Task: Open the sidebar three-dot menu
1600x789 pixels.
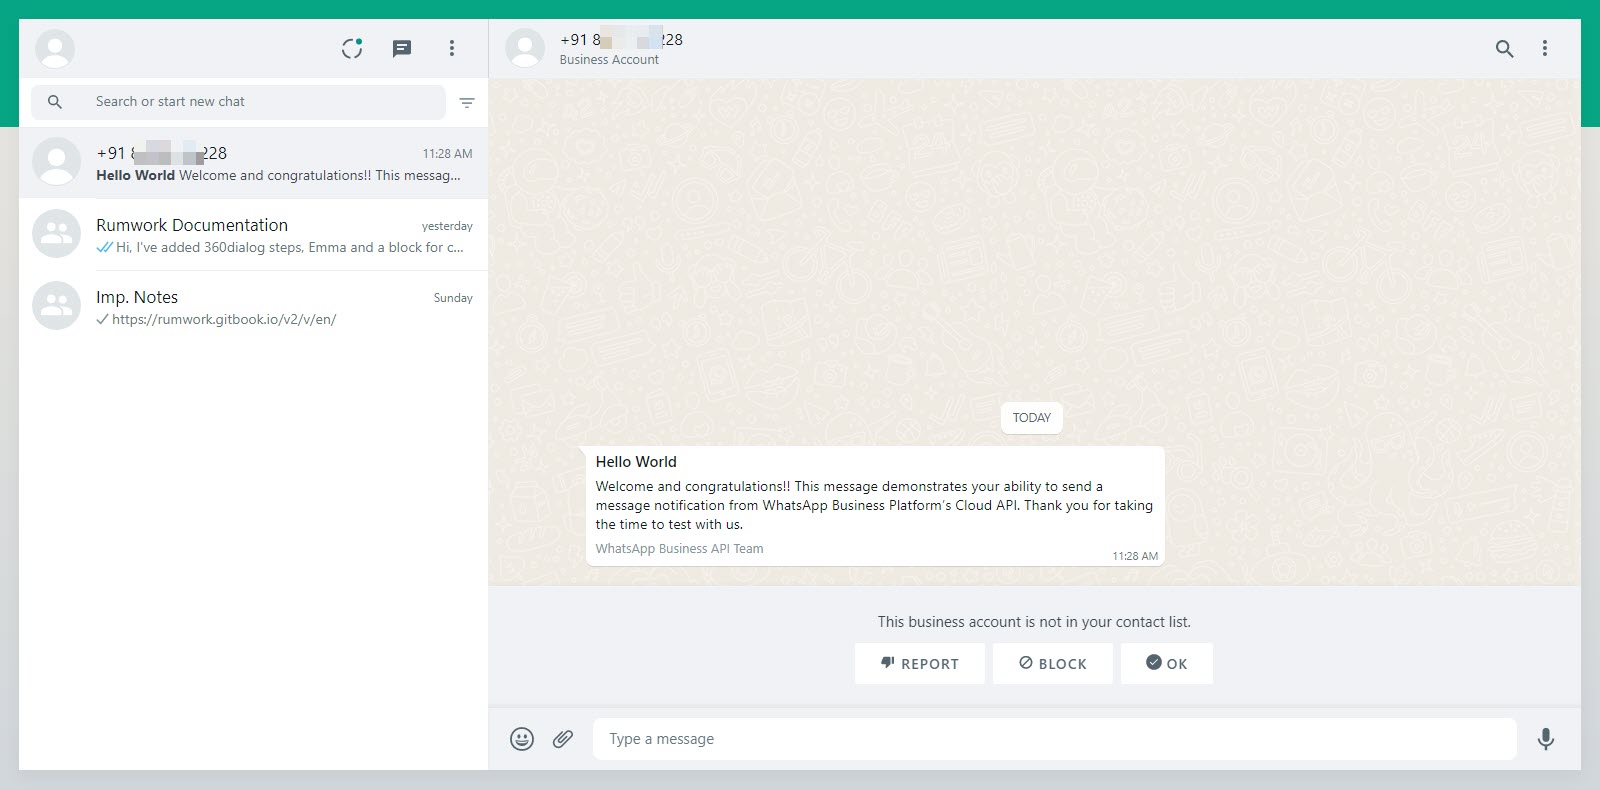Action: [x=452, y=48]
